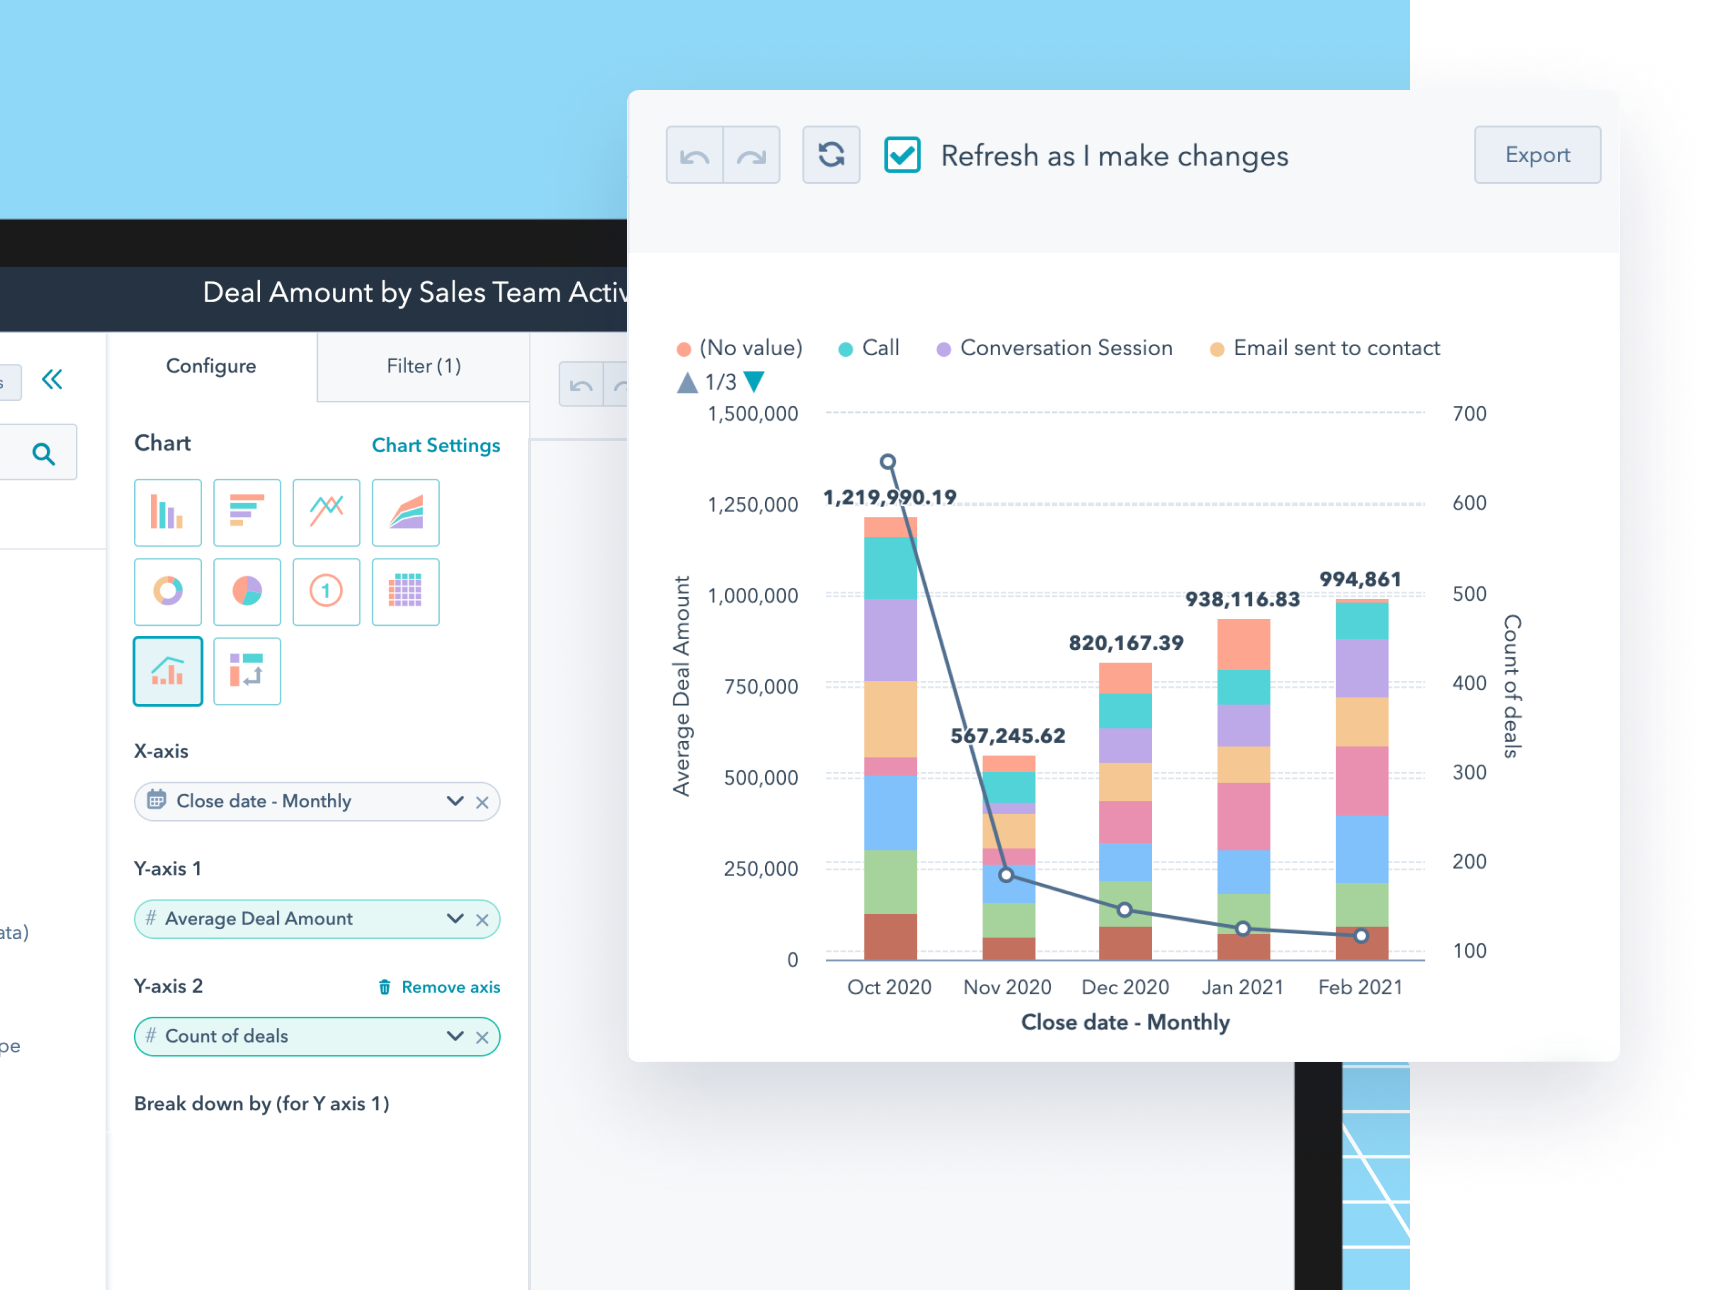
Task: Click the refresh chart icon
Action: (831, 155)
